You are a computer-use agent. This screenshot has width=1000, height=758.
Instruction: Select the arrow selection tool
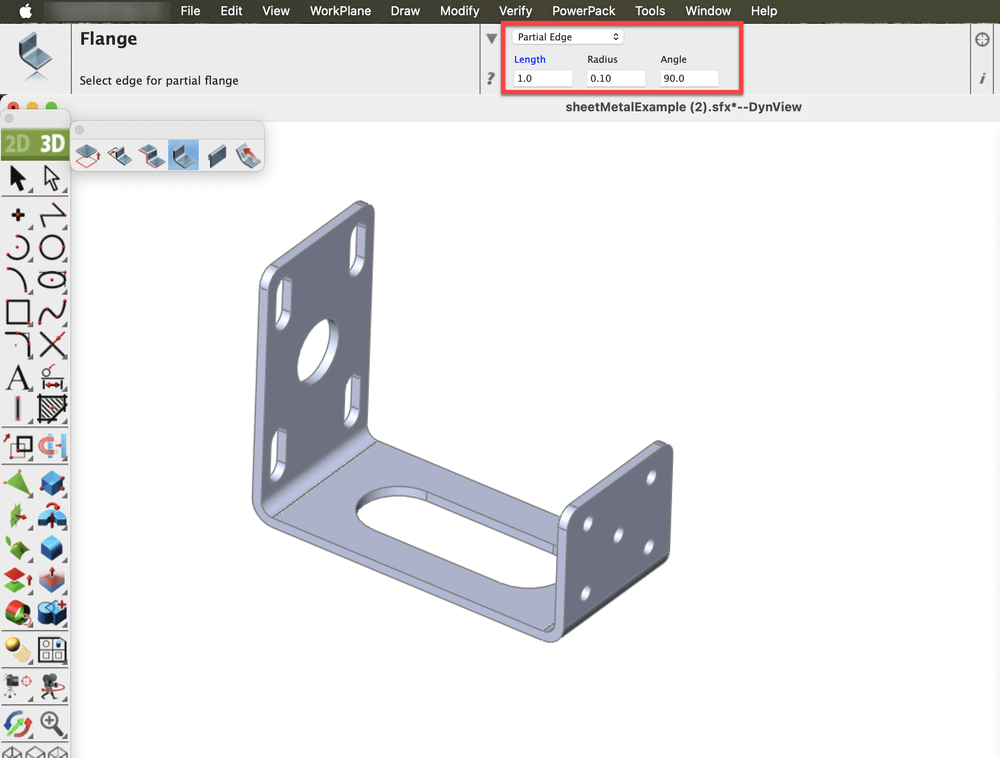pos(18,179)
